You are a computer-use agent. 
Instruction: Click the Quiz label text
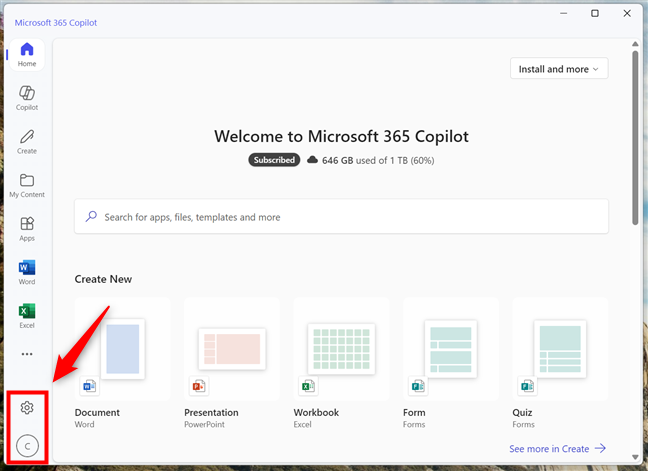coord(522,412)
